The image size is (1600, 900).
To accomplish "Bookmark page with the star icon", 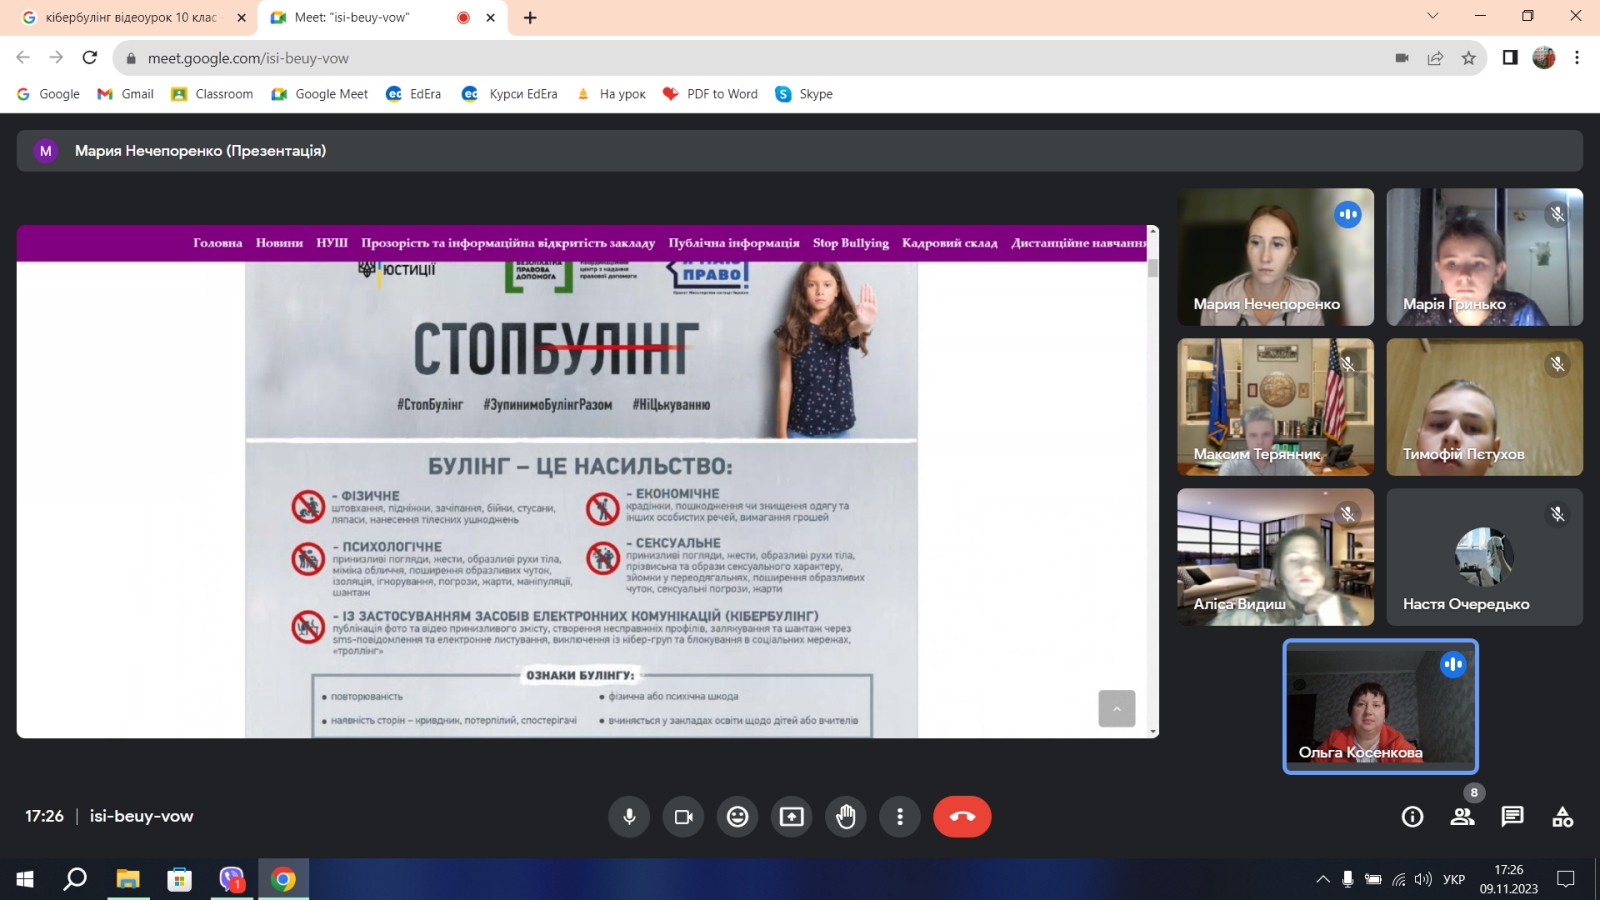I will [x=1468, y=58].
